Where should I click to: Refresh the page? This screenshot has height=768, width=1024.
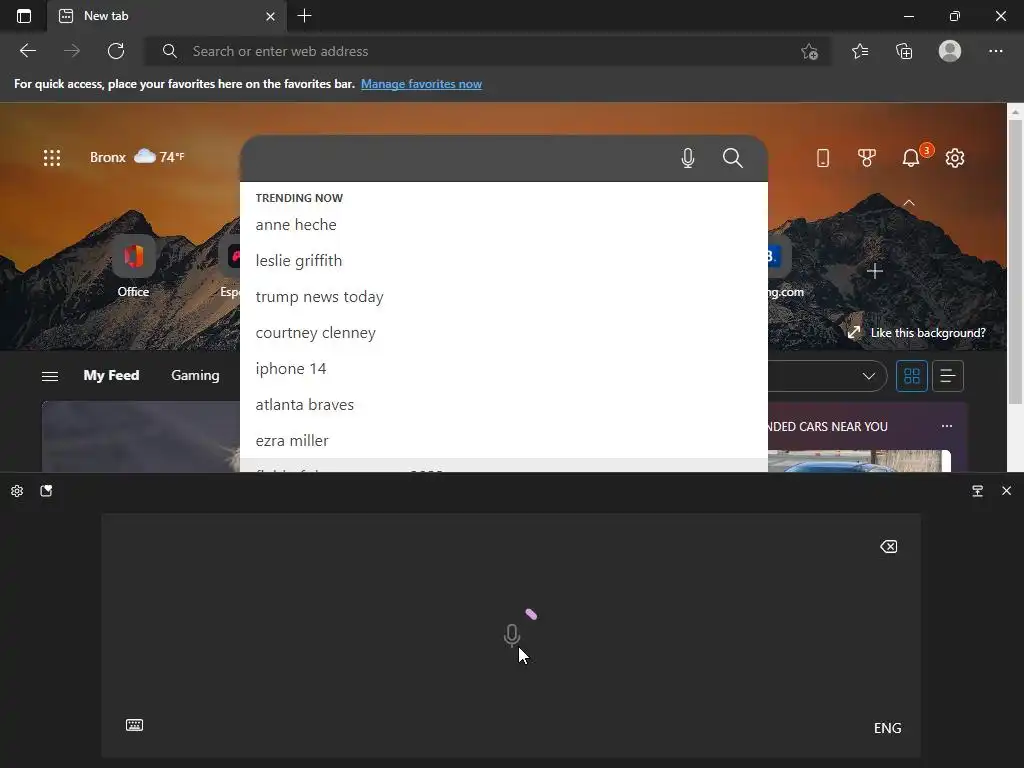click(116, 51)
